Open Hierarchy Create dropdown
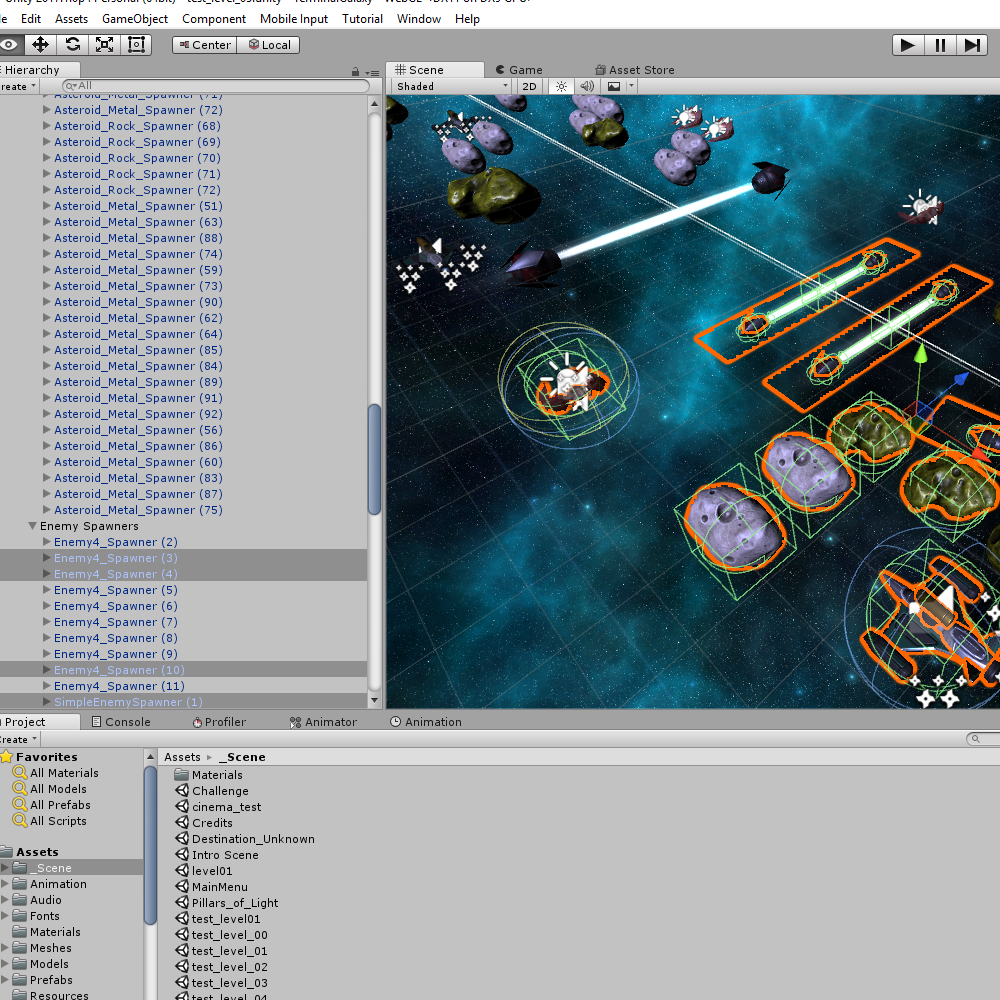Viewport: 1000px width, 1000px height. 18,86
